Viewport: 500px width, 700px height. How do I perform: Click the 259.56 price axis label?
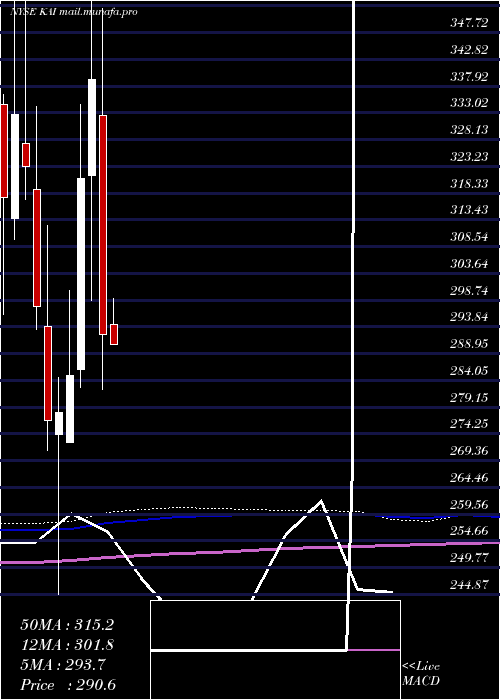469,504
